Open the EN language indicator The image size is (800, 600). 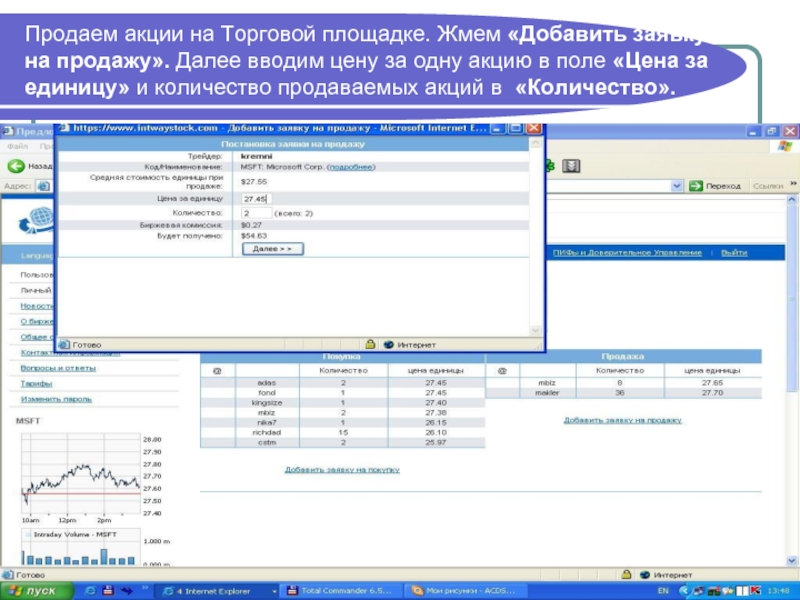click(x=663, y=591)
